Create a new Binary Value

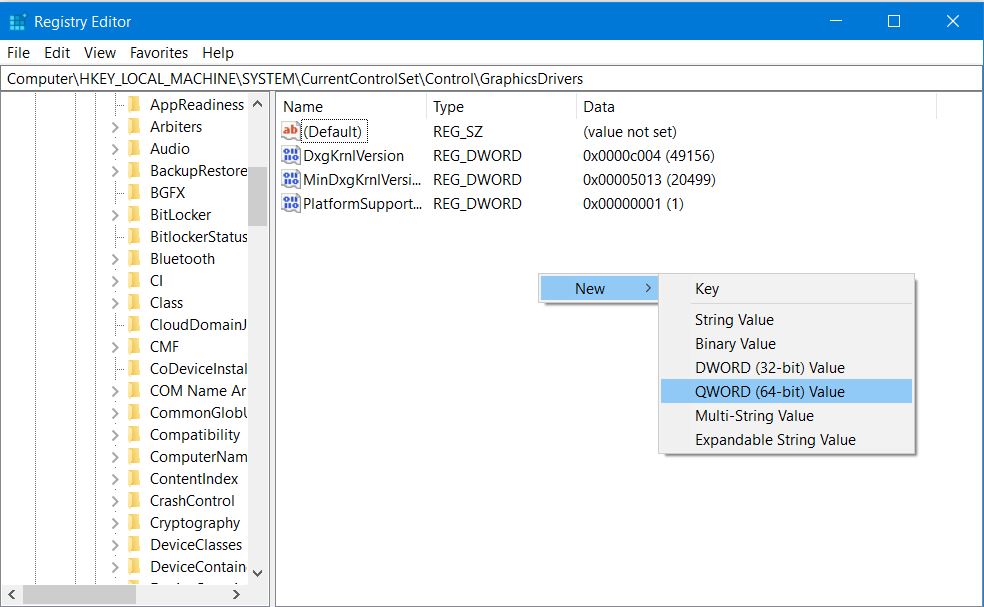pyautogui.click(x=786, y=343)
